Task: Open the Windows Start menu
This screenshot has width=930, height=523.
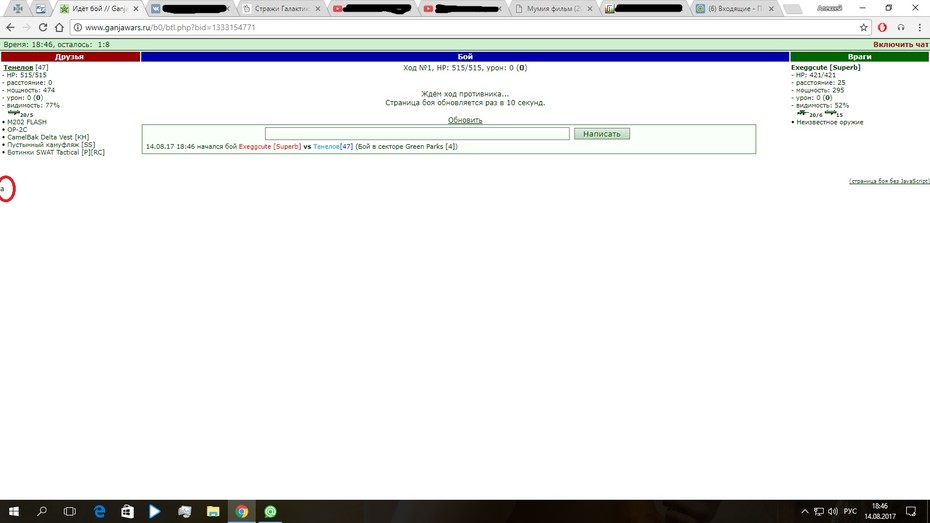Action: pos(14,511)
